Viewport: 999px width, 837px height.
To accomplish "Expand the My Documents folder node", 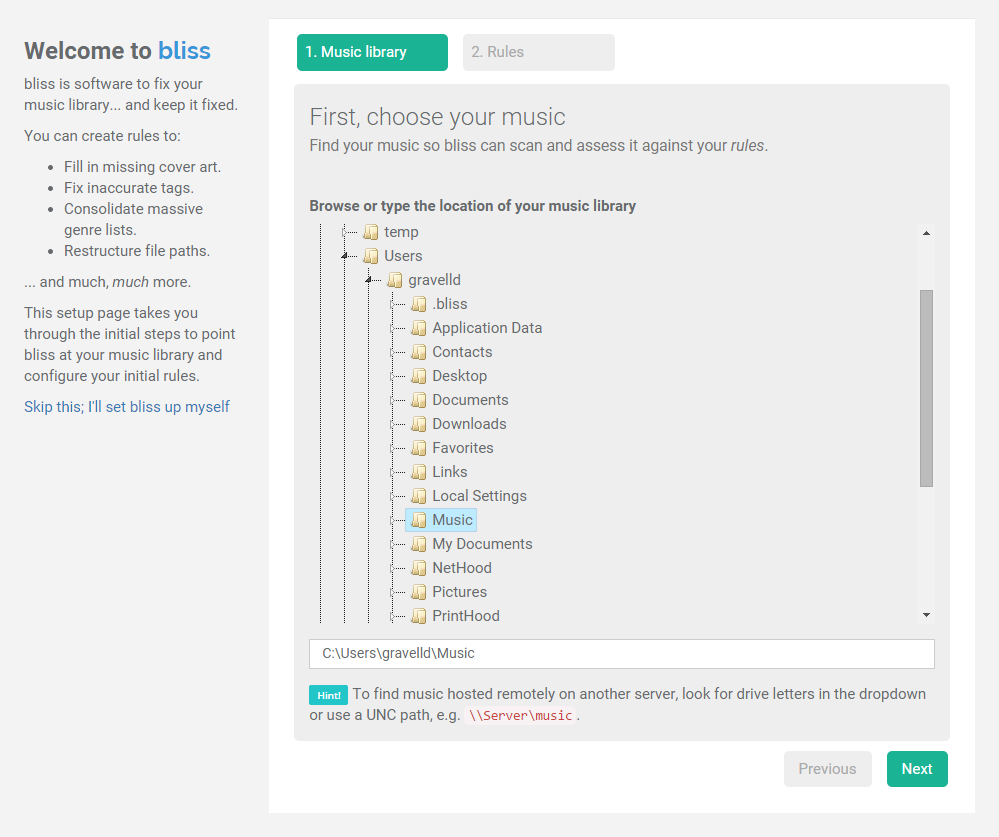I will [x=392, y=544].
